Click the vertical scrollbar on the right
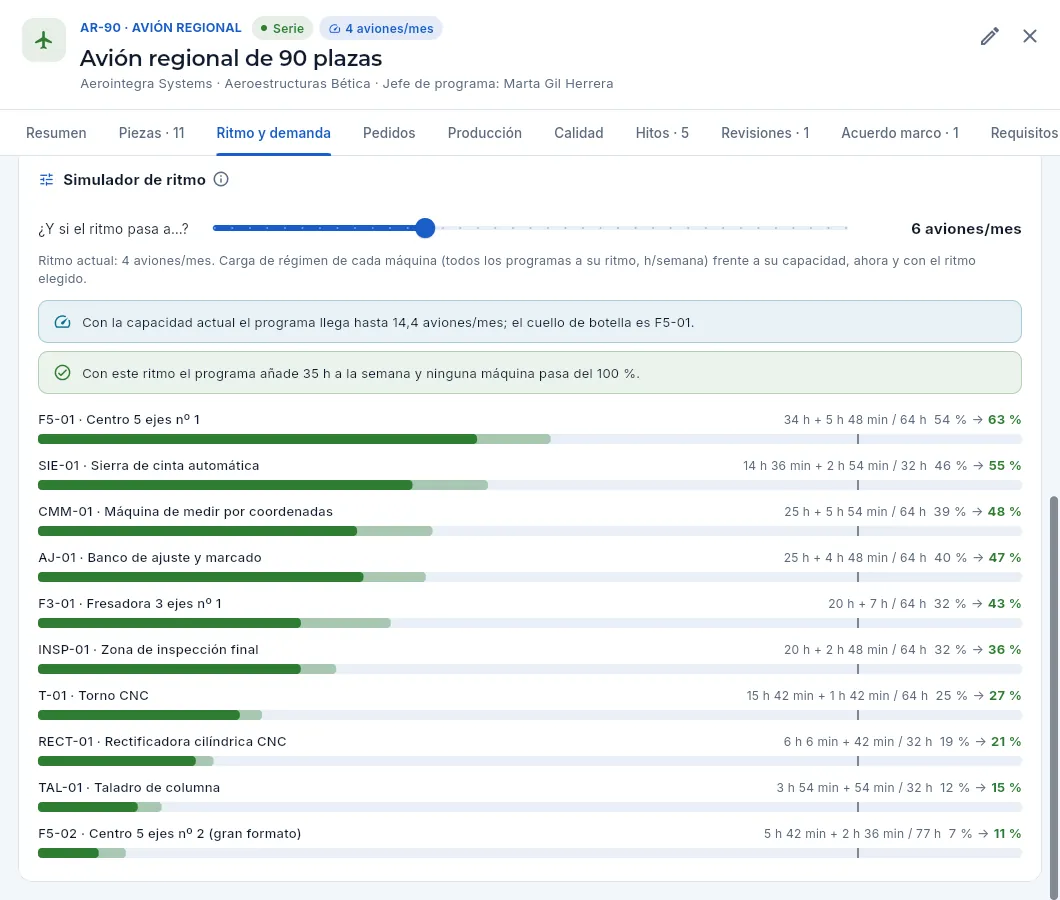 [x=1053, y=696]
